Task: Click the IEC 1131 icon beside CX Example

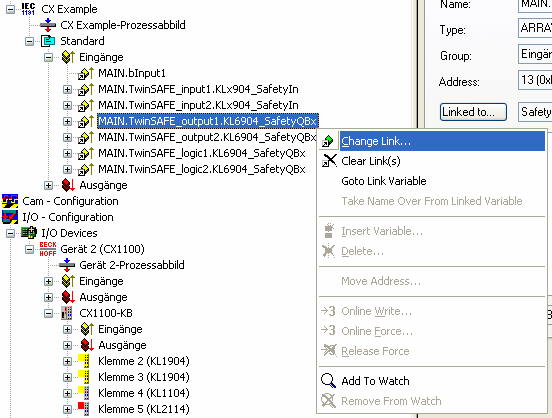Action: pos(28,9)
